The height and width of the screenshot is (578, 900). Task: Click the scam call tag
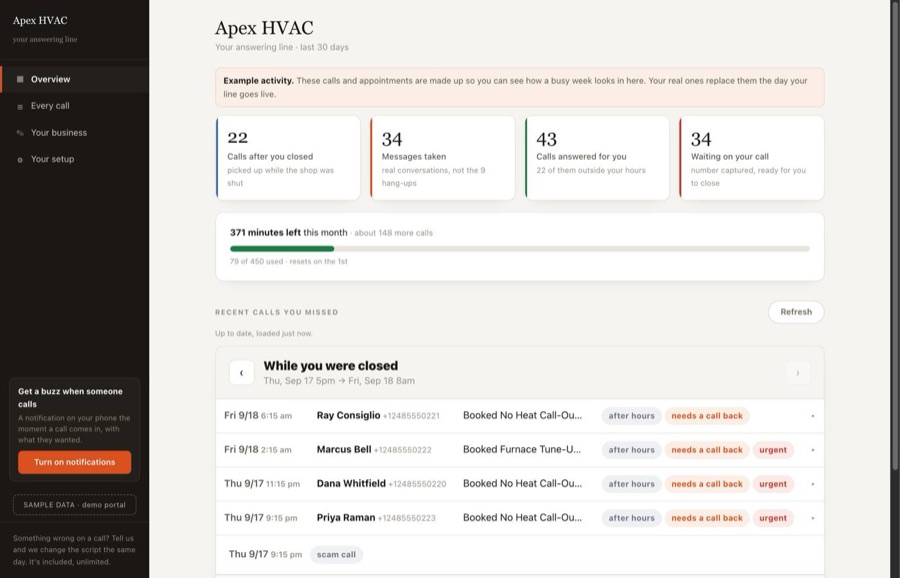[x=336, y=554]
